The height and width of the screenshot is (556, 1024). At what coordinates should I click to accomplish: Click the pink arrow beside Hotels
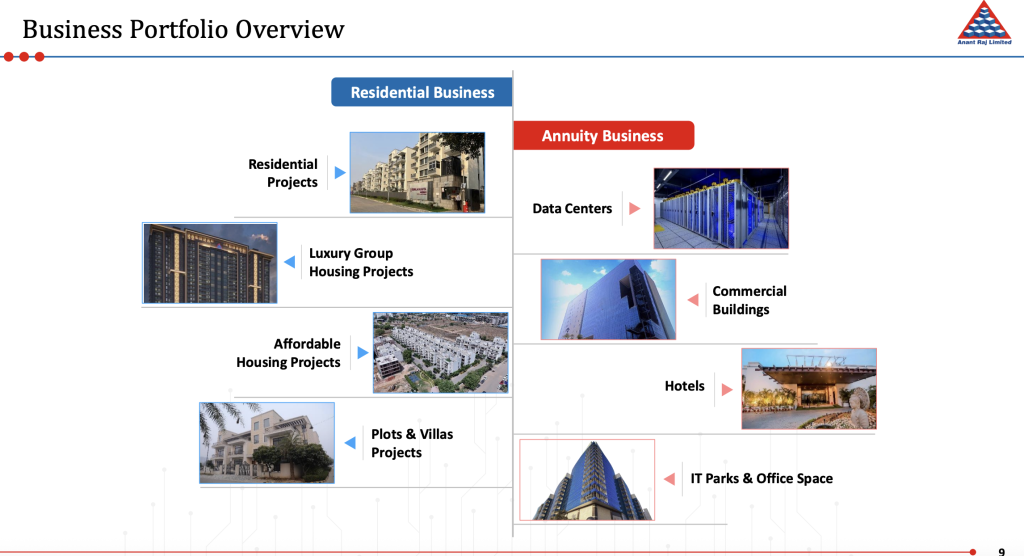click(725, 387)
